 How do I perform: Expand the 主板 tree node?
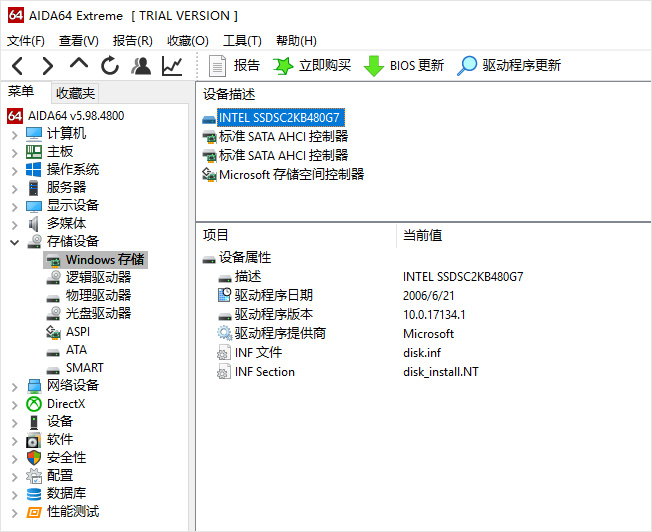15,153
